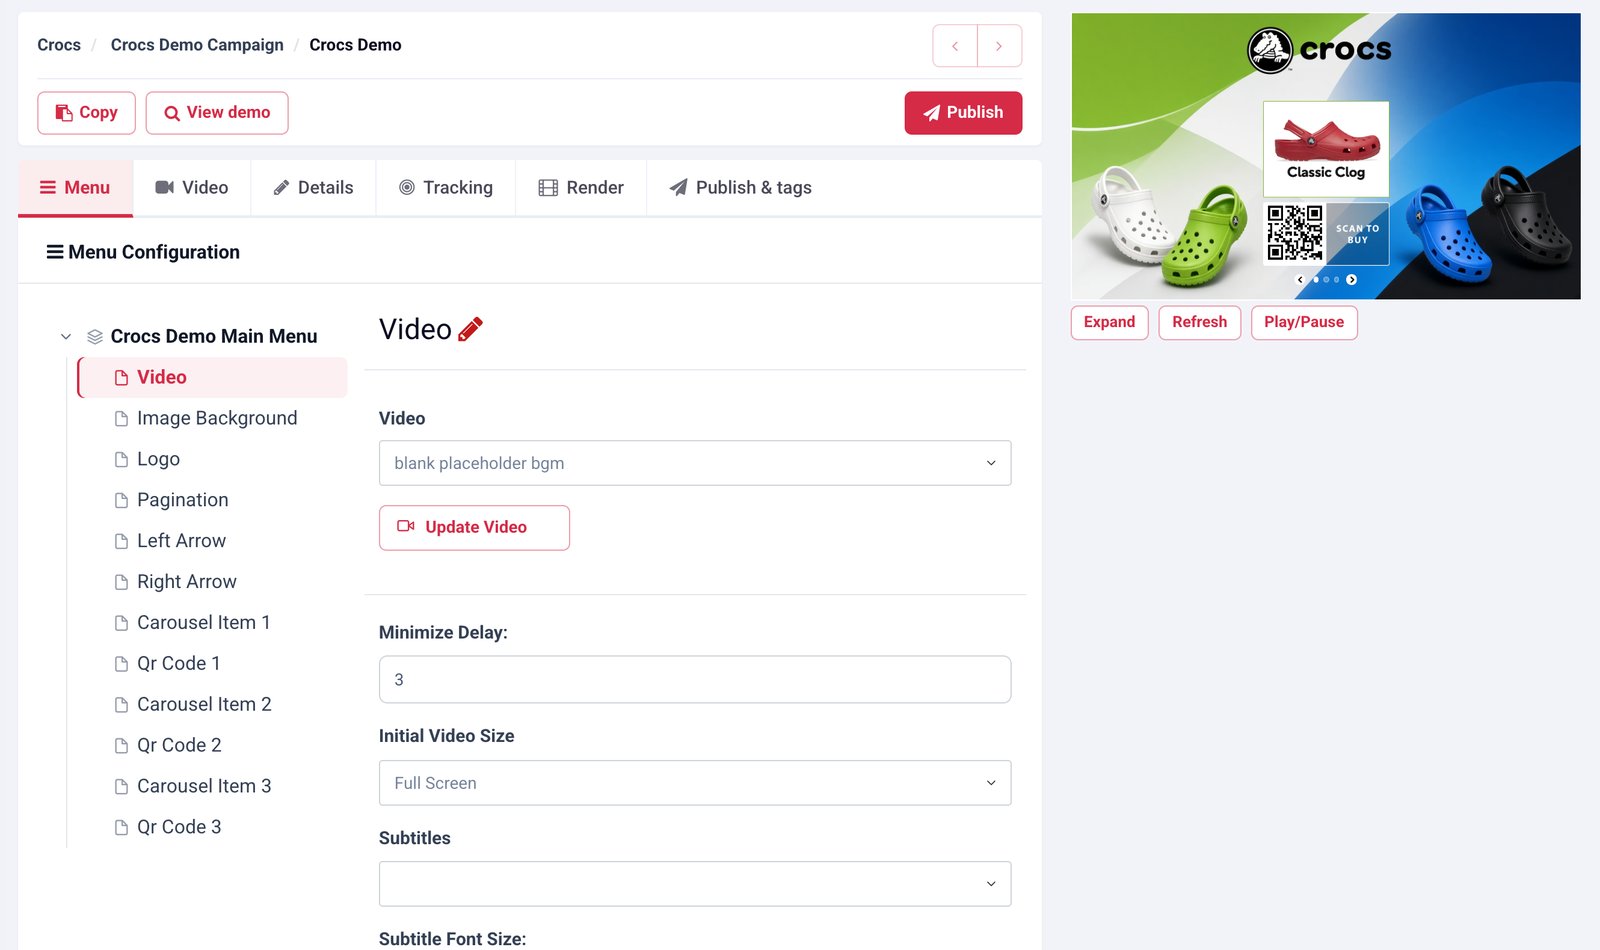Select Qr Code 3 in the tree
The height and width of the screenshot is (950, 1600).
point(179,829)
